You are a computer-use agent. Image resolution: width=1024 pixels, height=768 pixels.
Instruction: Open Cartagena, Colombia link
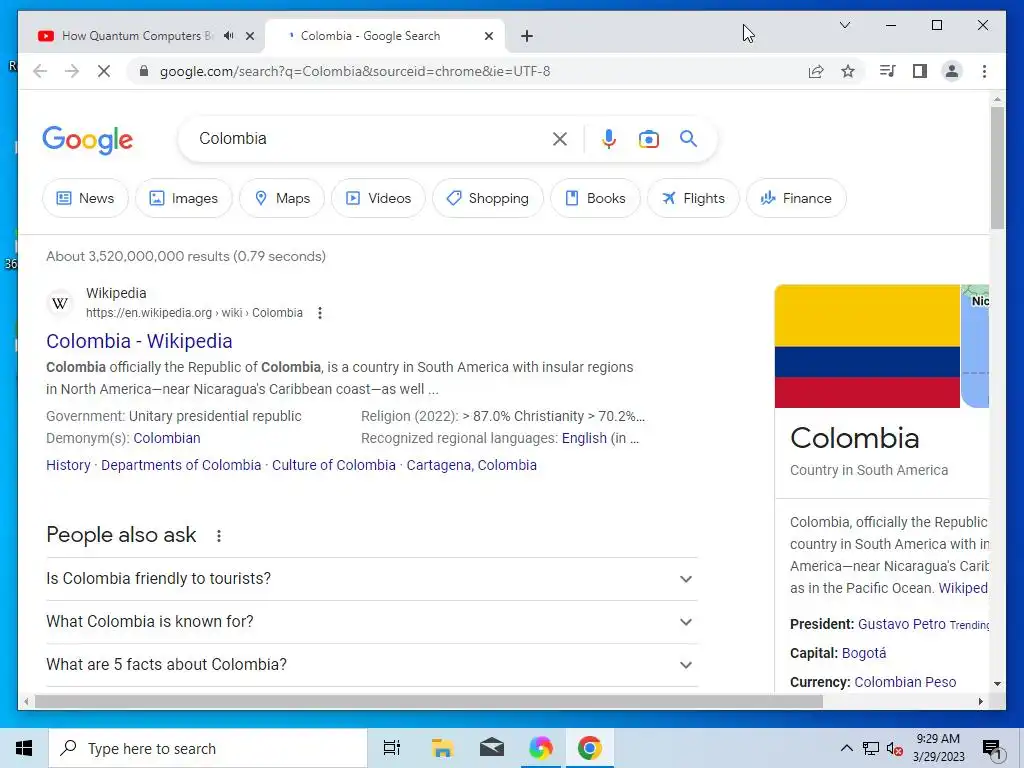pyautogui.click(x=472, y=465)
